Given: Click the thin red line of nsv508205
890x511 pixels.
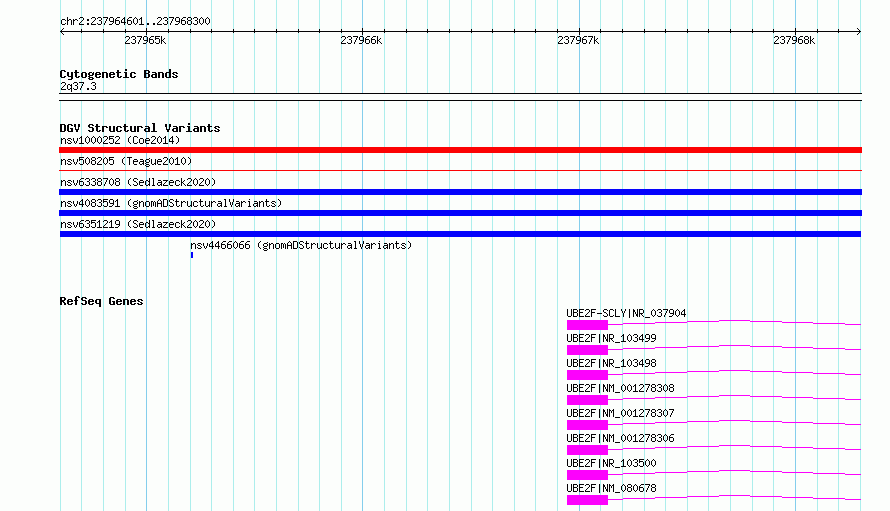Looking at the screenshot, I should tap(460, 170).
